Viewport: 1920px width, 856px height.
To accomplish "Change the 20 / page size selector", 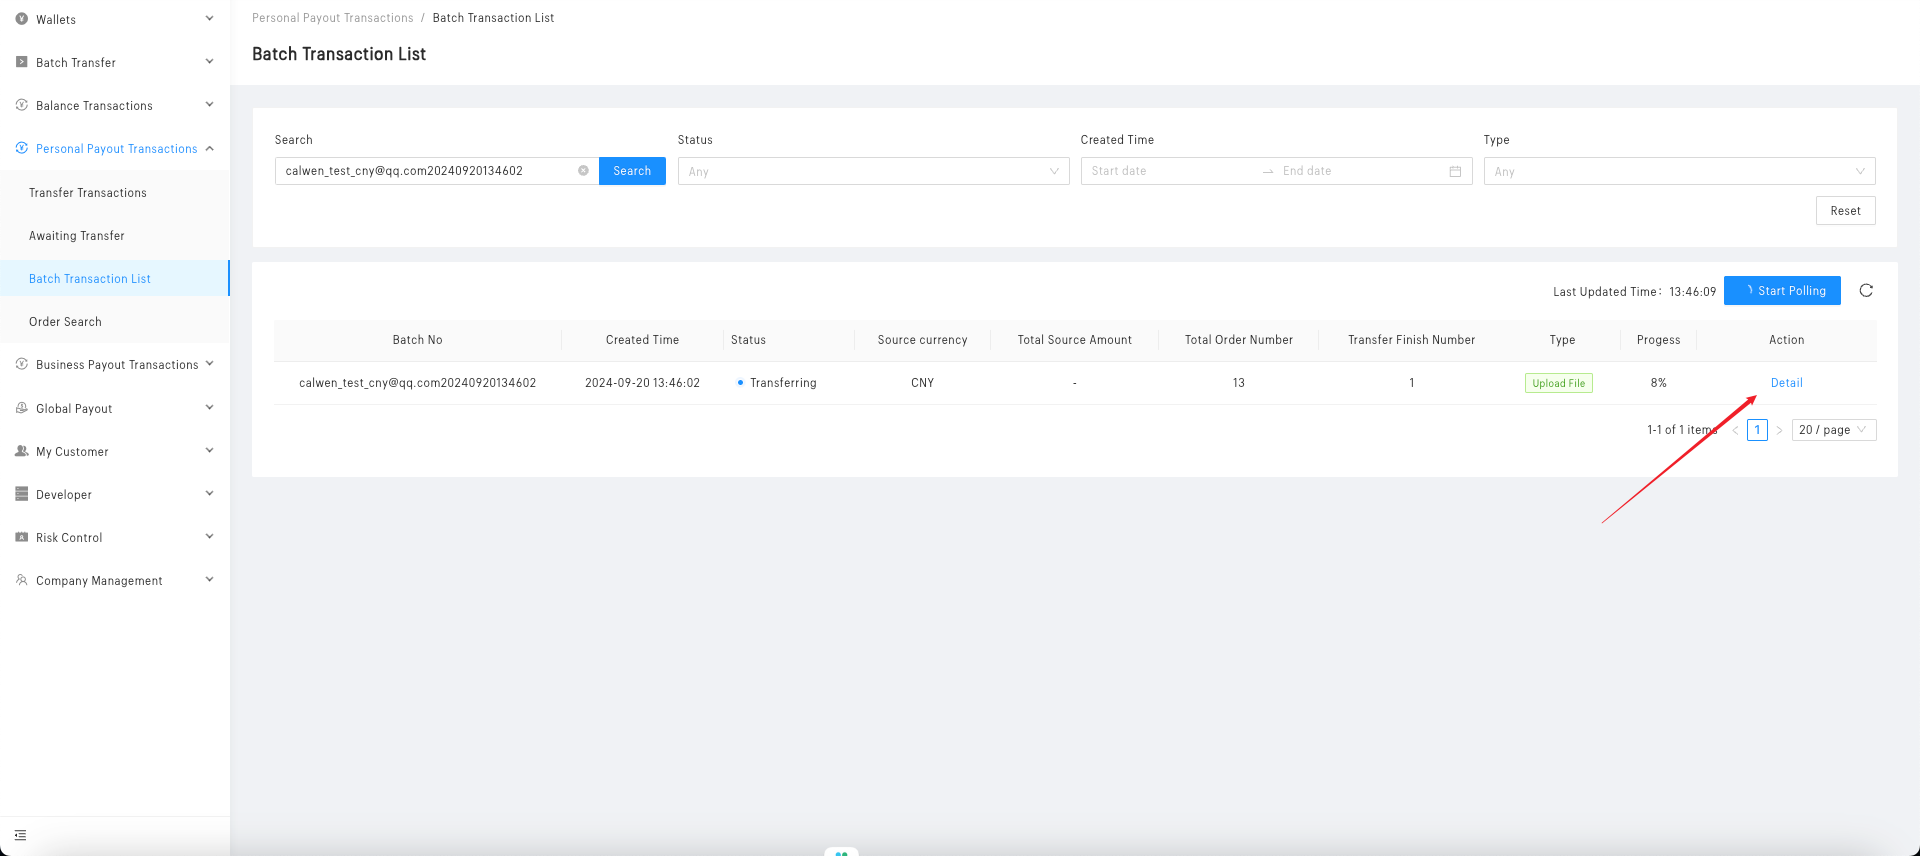I will pyautogui.click(x=1833, y=430).
